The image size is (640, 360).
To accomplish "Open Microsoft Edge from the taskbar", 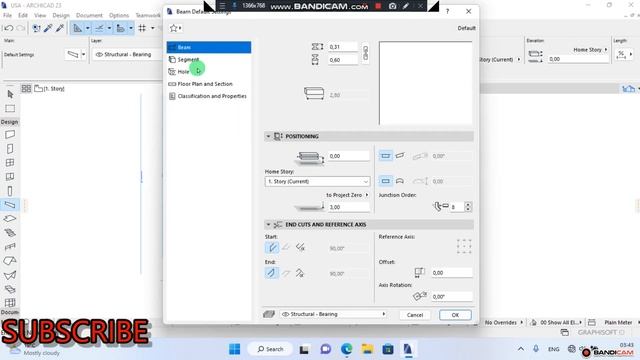I will pyautogui.click(x=347, y=349).
